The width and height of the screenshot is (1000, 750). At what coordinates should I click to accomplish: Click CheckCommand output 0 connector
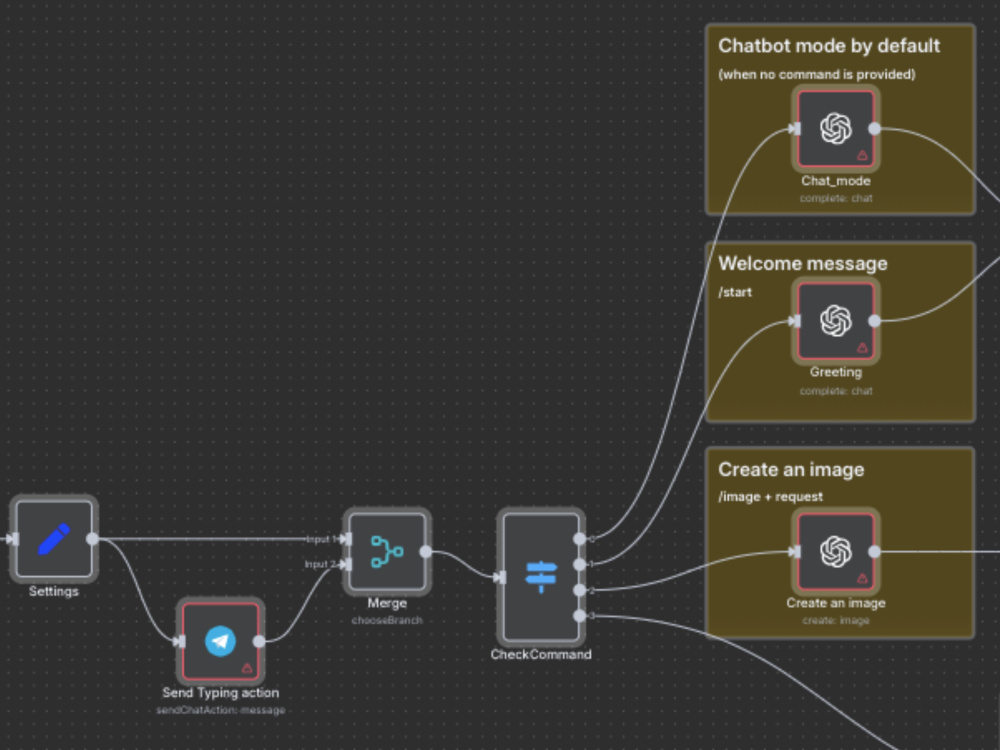point(579,539)
